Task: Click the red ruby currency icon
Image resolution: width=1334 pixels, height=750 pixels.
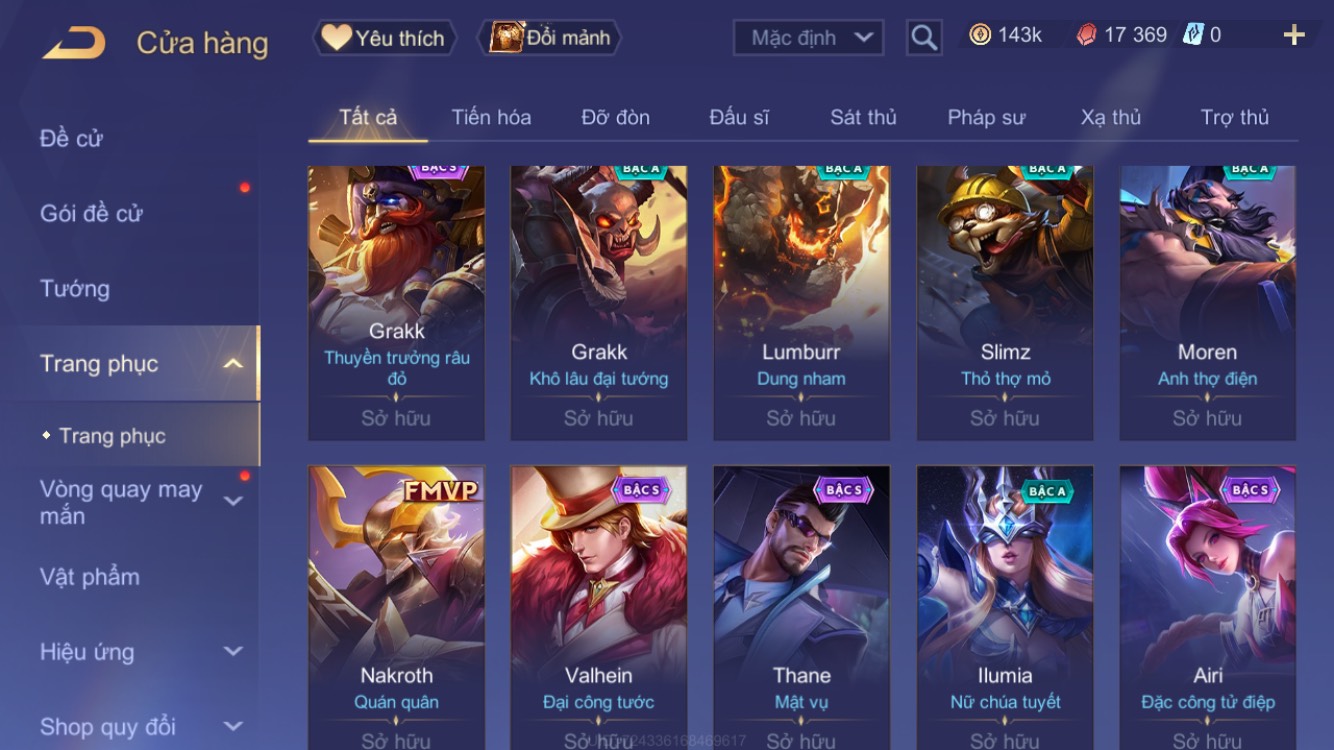Action: [1086, 35]
